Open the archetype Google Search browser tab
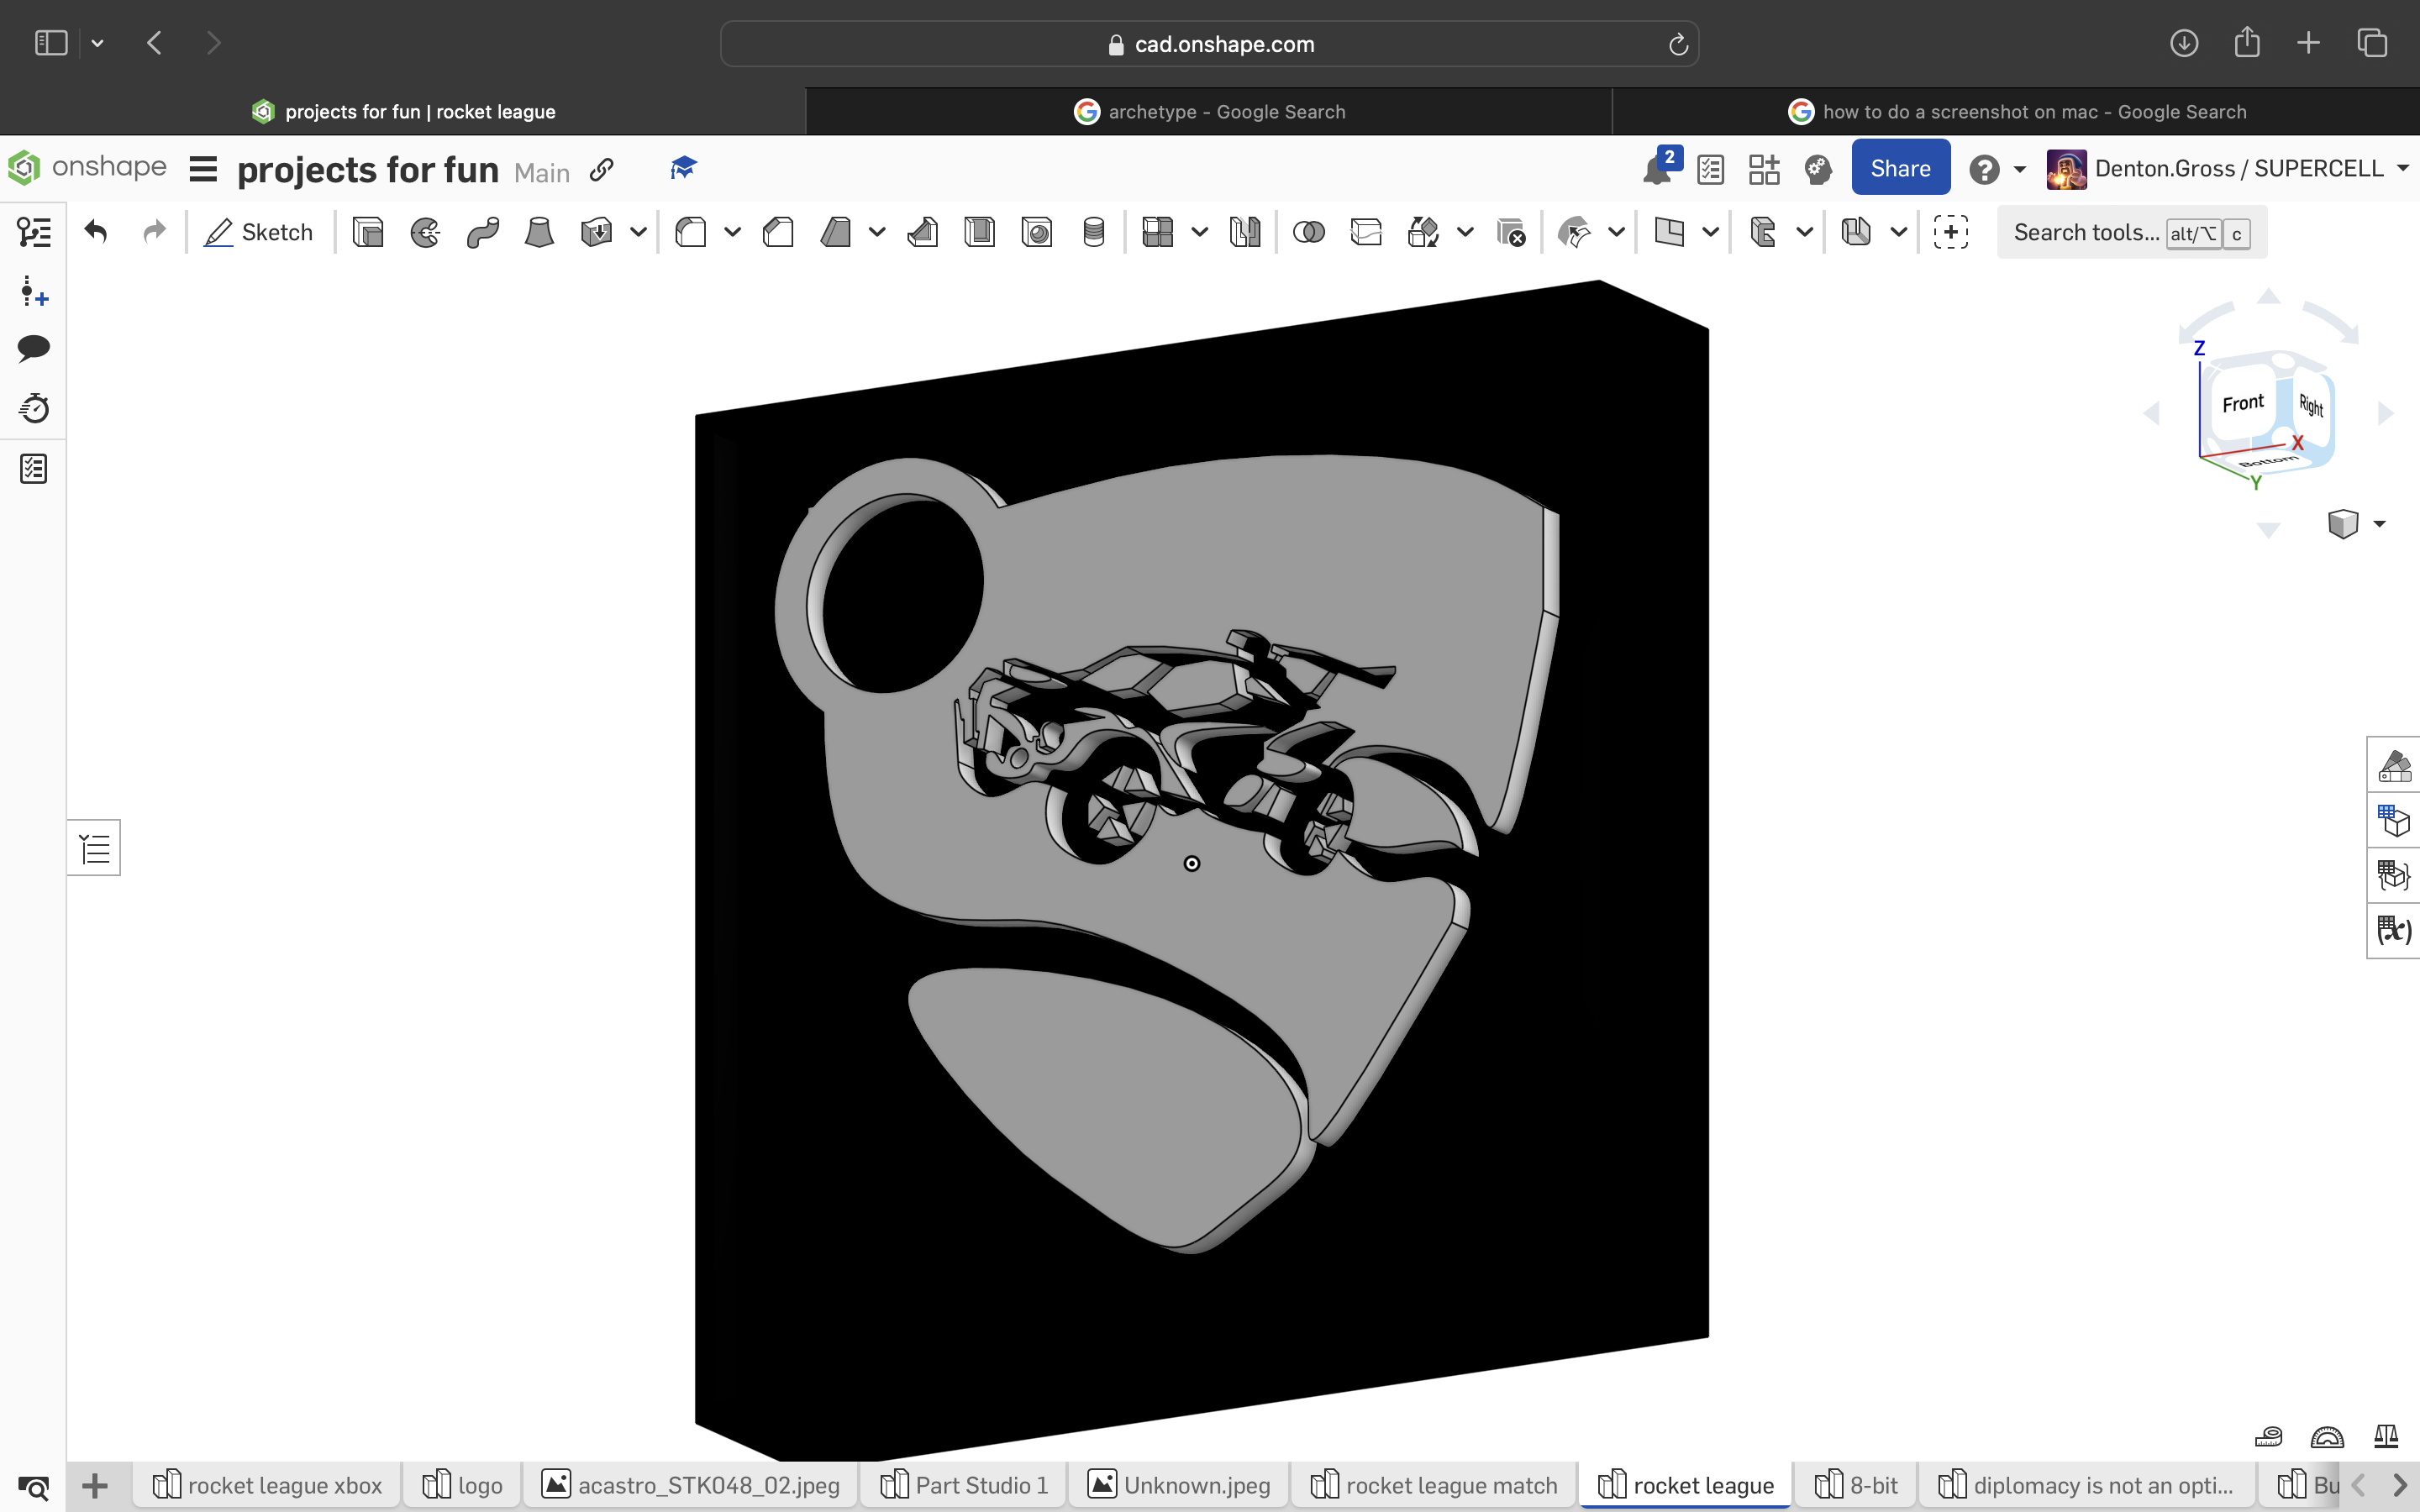Viewport: 2420px width, 1512px height. 1209,112
